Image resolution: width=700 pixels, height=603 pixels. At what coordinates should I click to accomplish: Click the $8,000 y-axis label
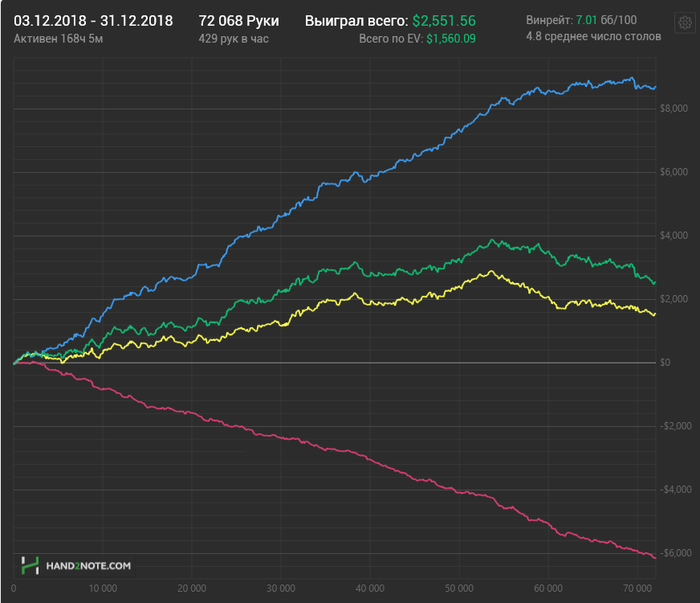pyautogui.click(x=674, y=108)
